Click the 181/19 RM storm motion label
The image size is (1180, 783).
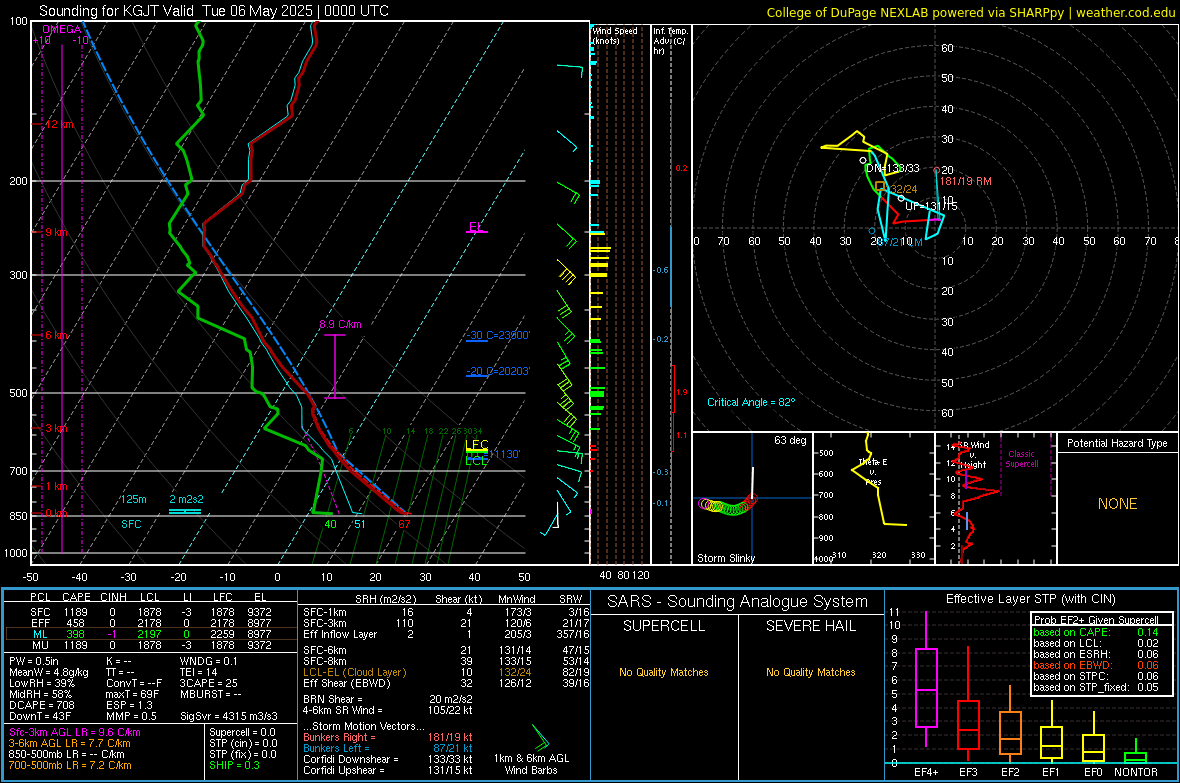[966, 181]
